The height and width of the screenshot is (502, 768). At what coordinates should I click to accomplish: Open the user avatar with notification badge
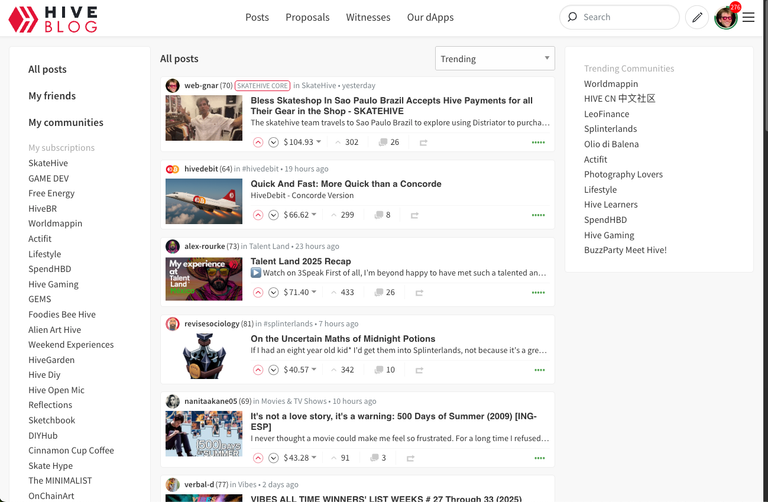[x=726, y=18]
